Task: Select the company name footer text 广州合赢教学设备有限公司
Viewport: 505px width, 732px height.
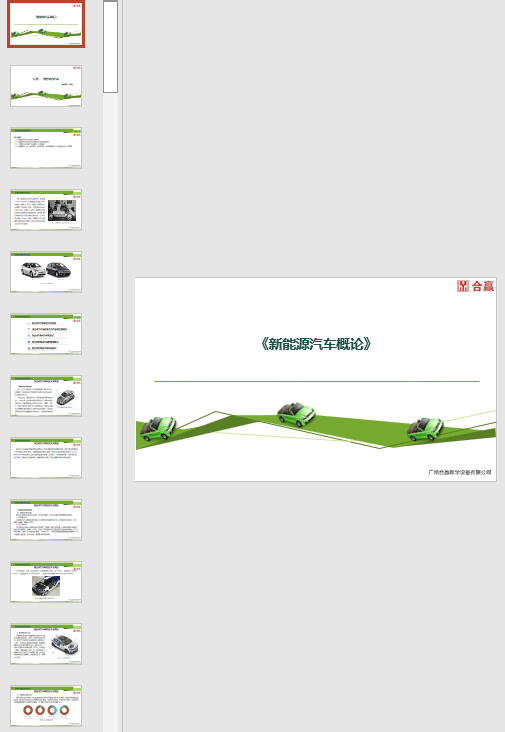Action: [460, 472]
